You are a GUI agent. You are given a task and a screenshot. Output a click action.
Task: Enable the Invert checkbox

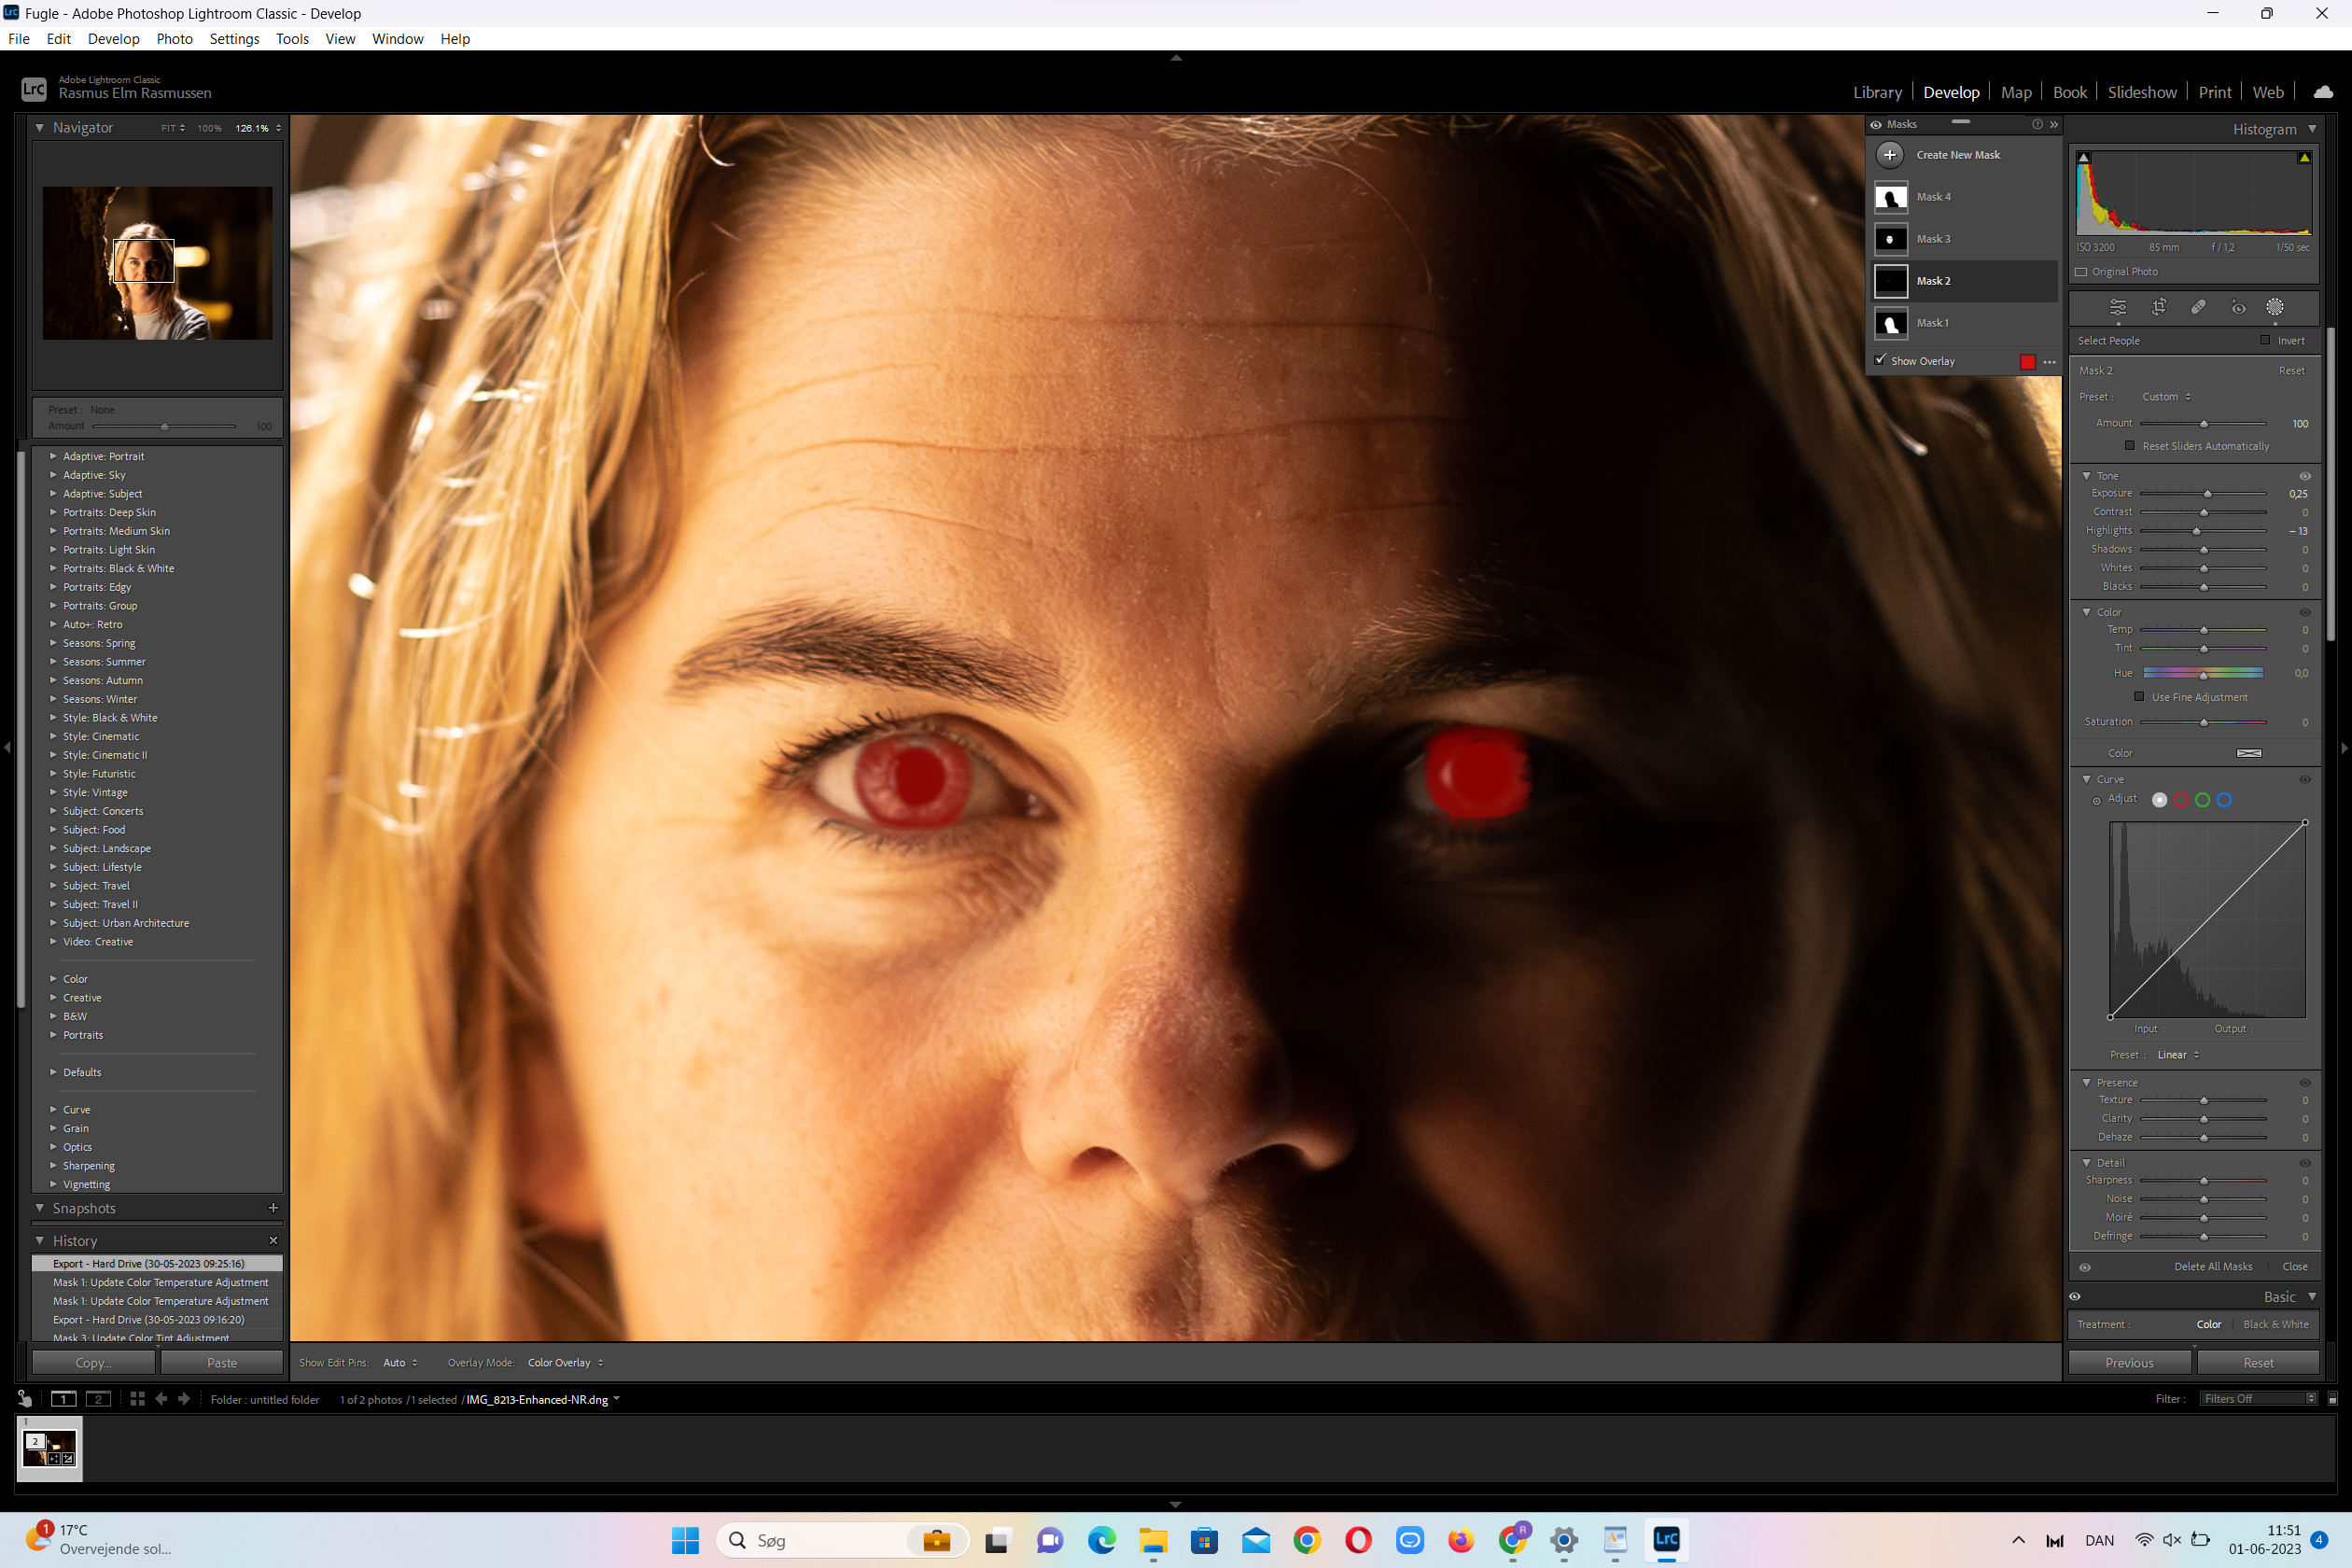tap(2265, 340)
